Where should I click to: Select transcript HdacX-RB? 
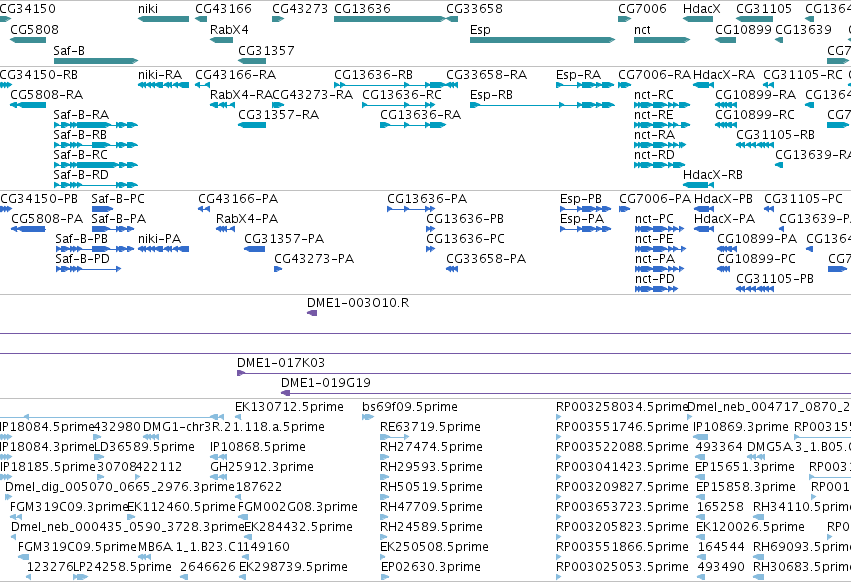(x=698, y=185)
